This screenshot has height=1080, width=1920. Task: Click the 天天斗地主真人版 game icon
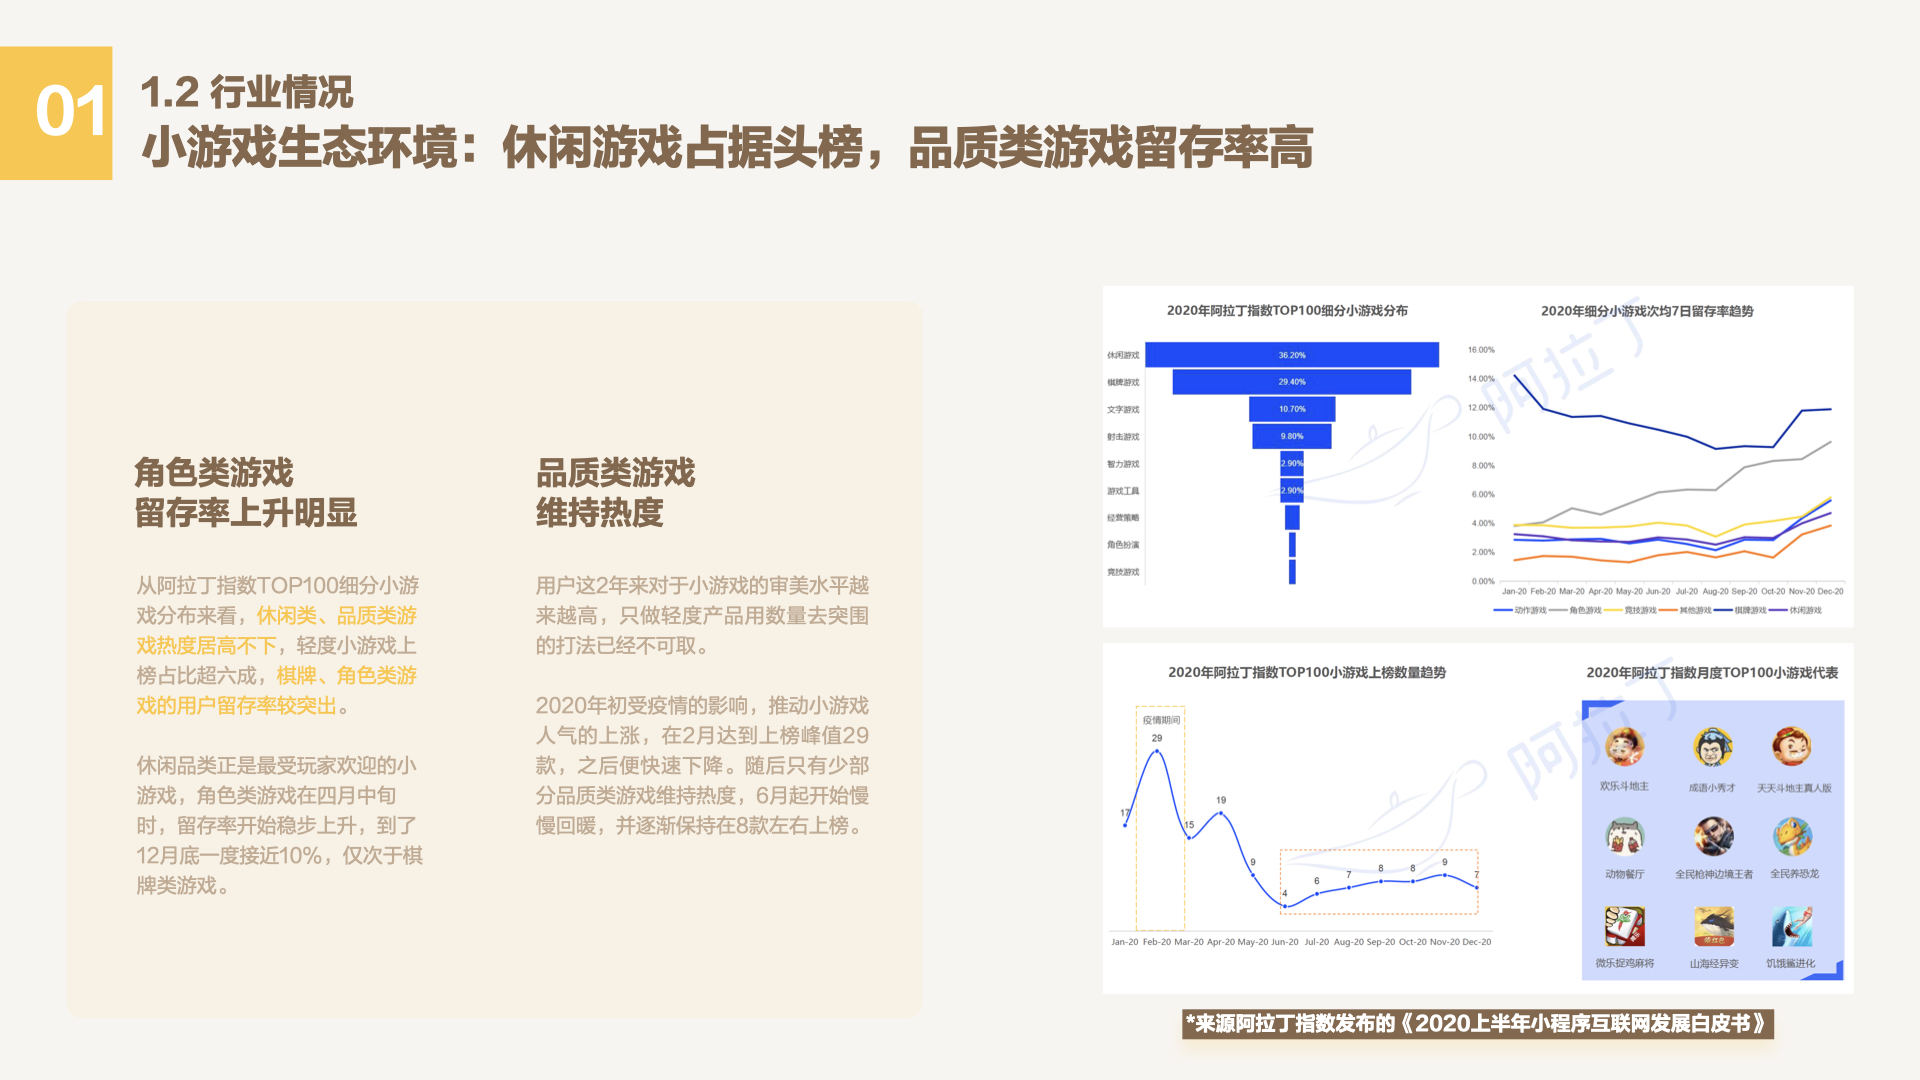[1792, 746]
